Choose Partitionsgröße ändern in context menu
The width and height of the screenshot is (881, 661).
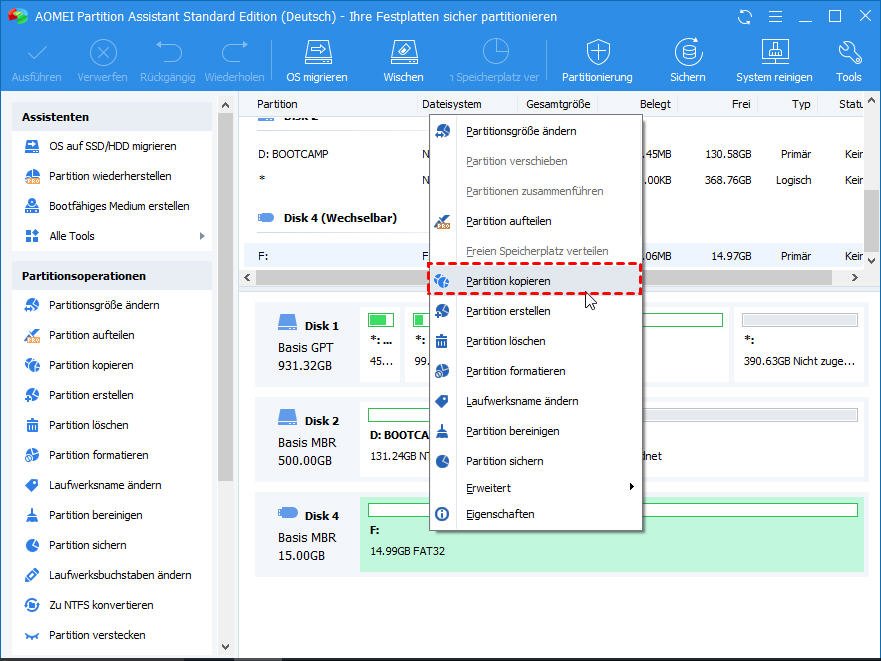(535, 131)
